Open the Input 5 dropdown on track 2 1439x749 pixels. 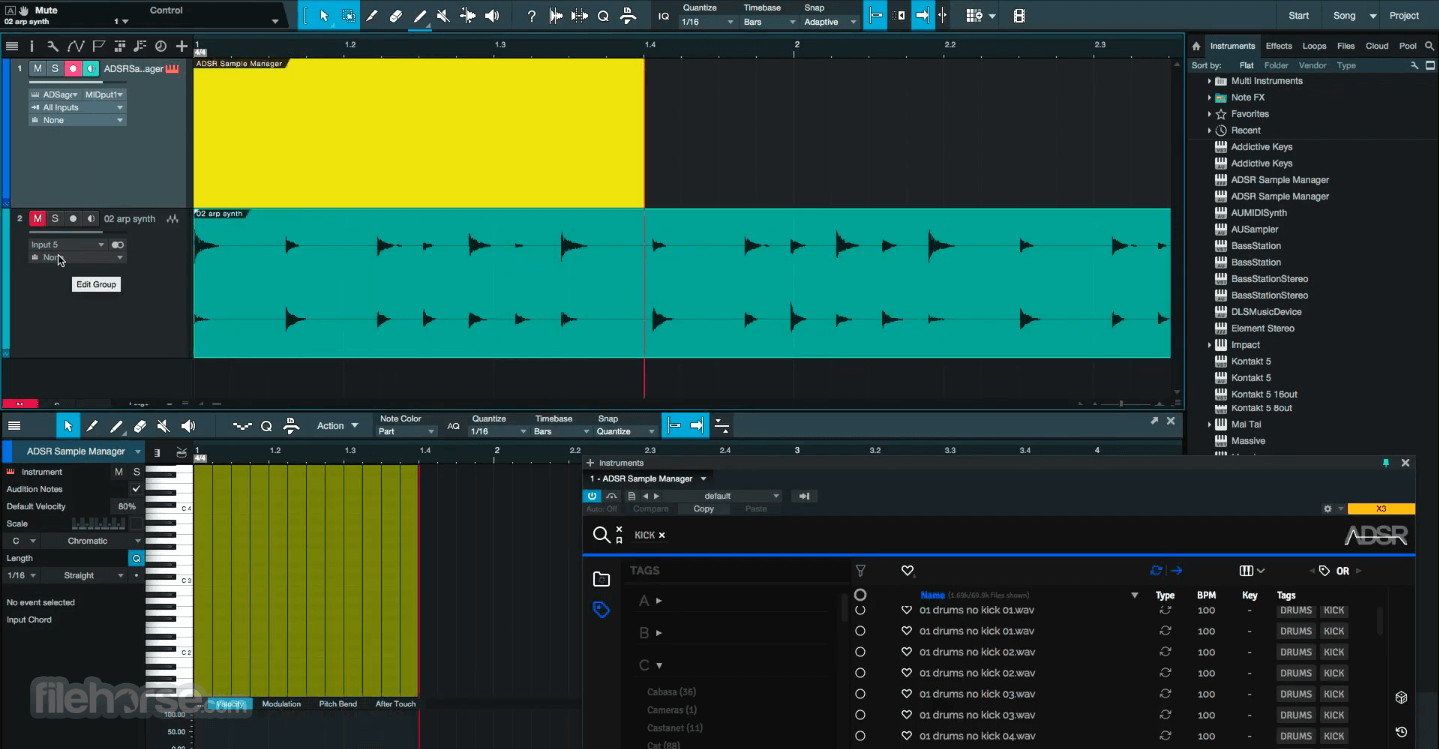pos(67,245)
